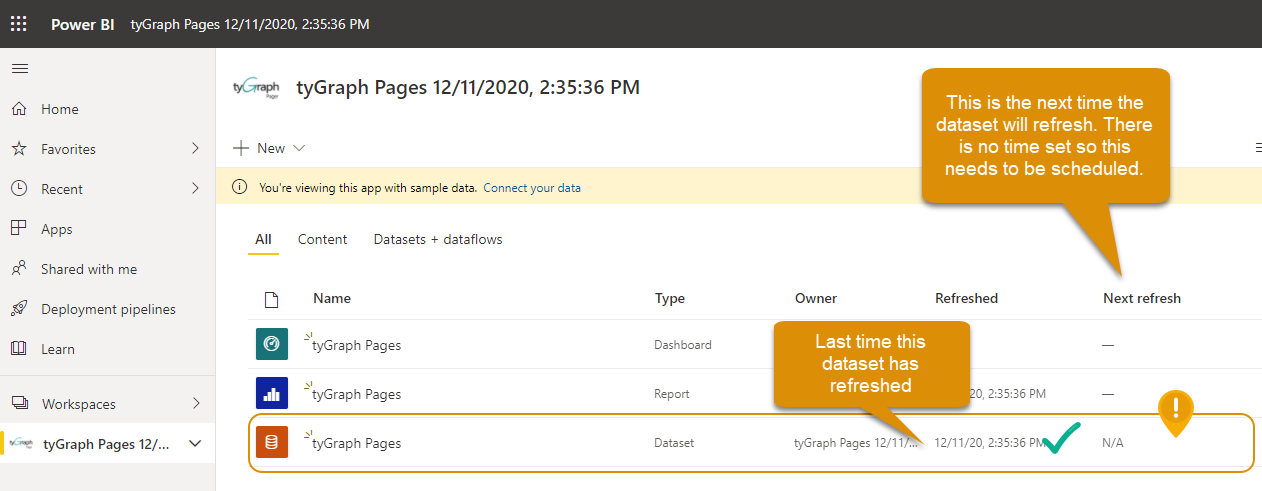Click the Recent clock icon
This screenshot has height=491, width=1262.
click(x=19, y=189)
